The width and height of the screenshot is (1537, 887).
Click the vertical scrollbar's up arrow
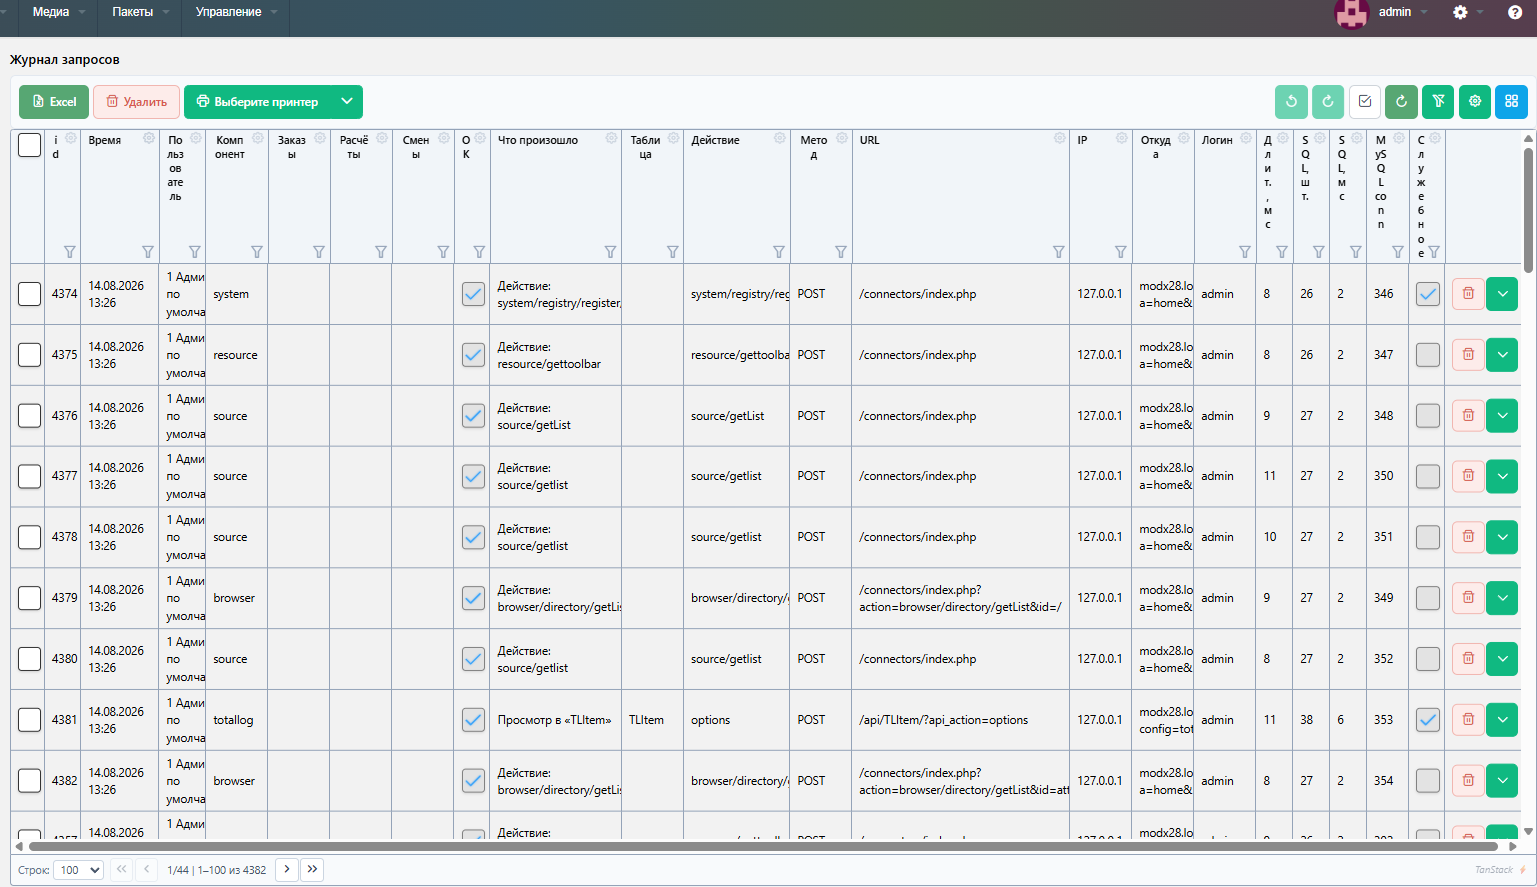[x=1528, y=138]
